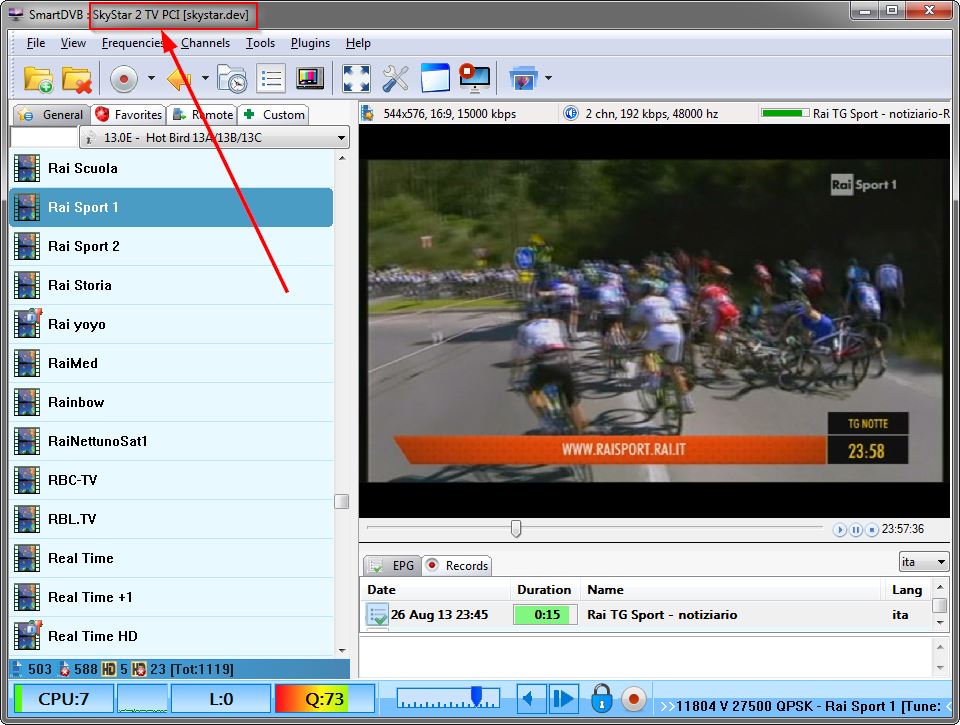Switch to the Remote tab
Image resolution: width=960 pixels, height=725 pixels.
click(202, 115)
